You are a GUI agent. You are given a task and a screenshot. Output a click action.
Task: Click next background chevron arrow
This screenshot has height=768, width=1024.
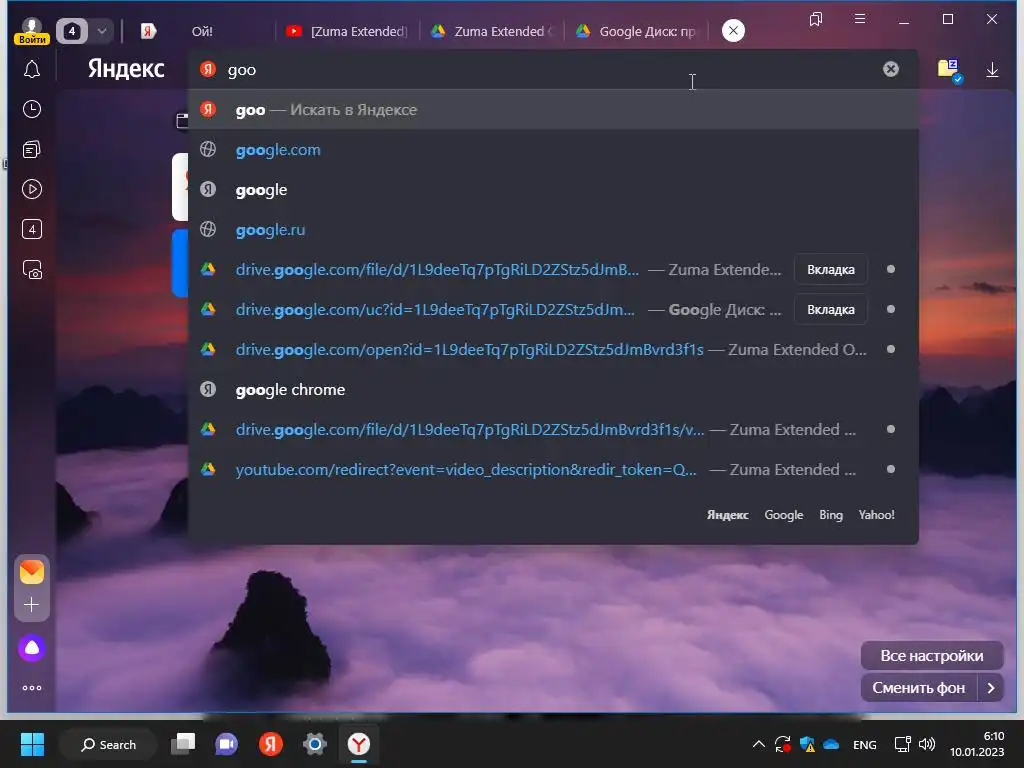click(x=991, y=688)
